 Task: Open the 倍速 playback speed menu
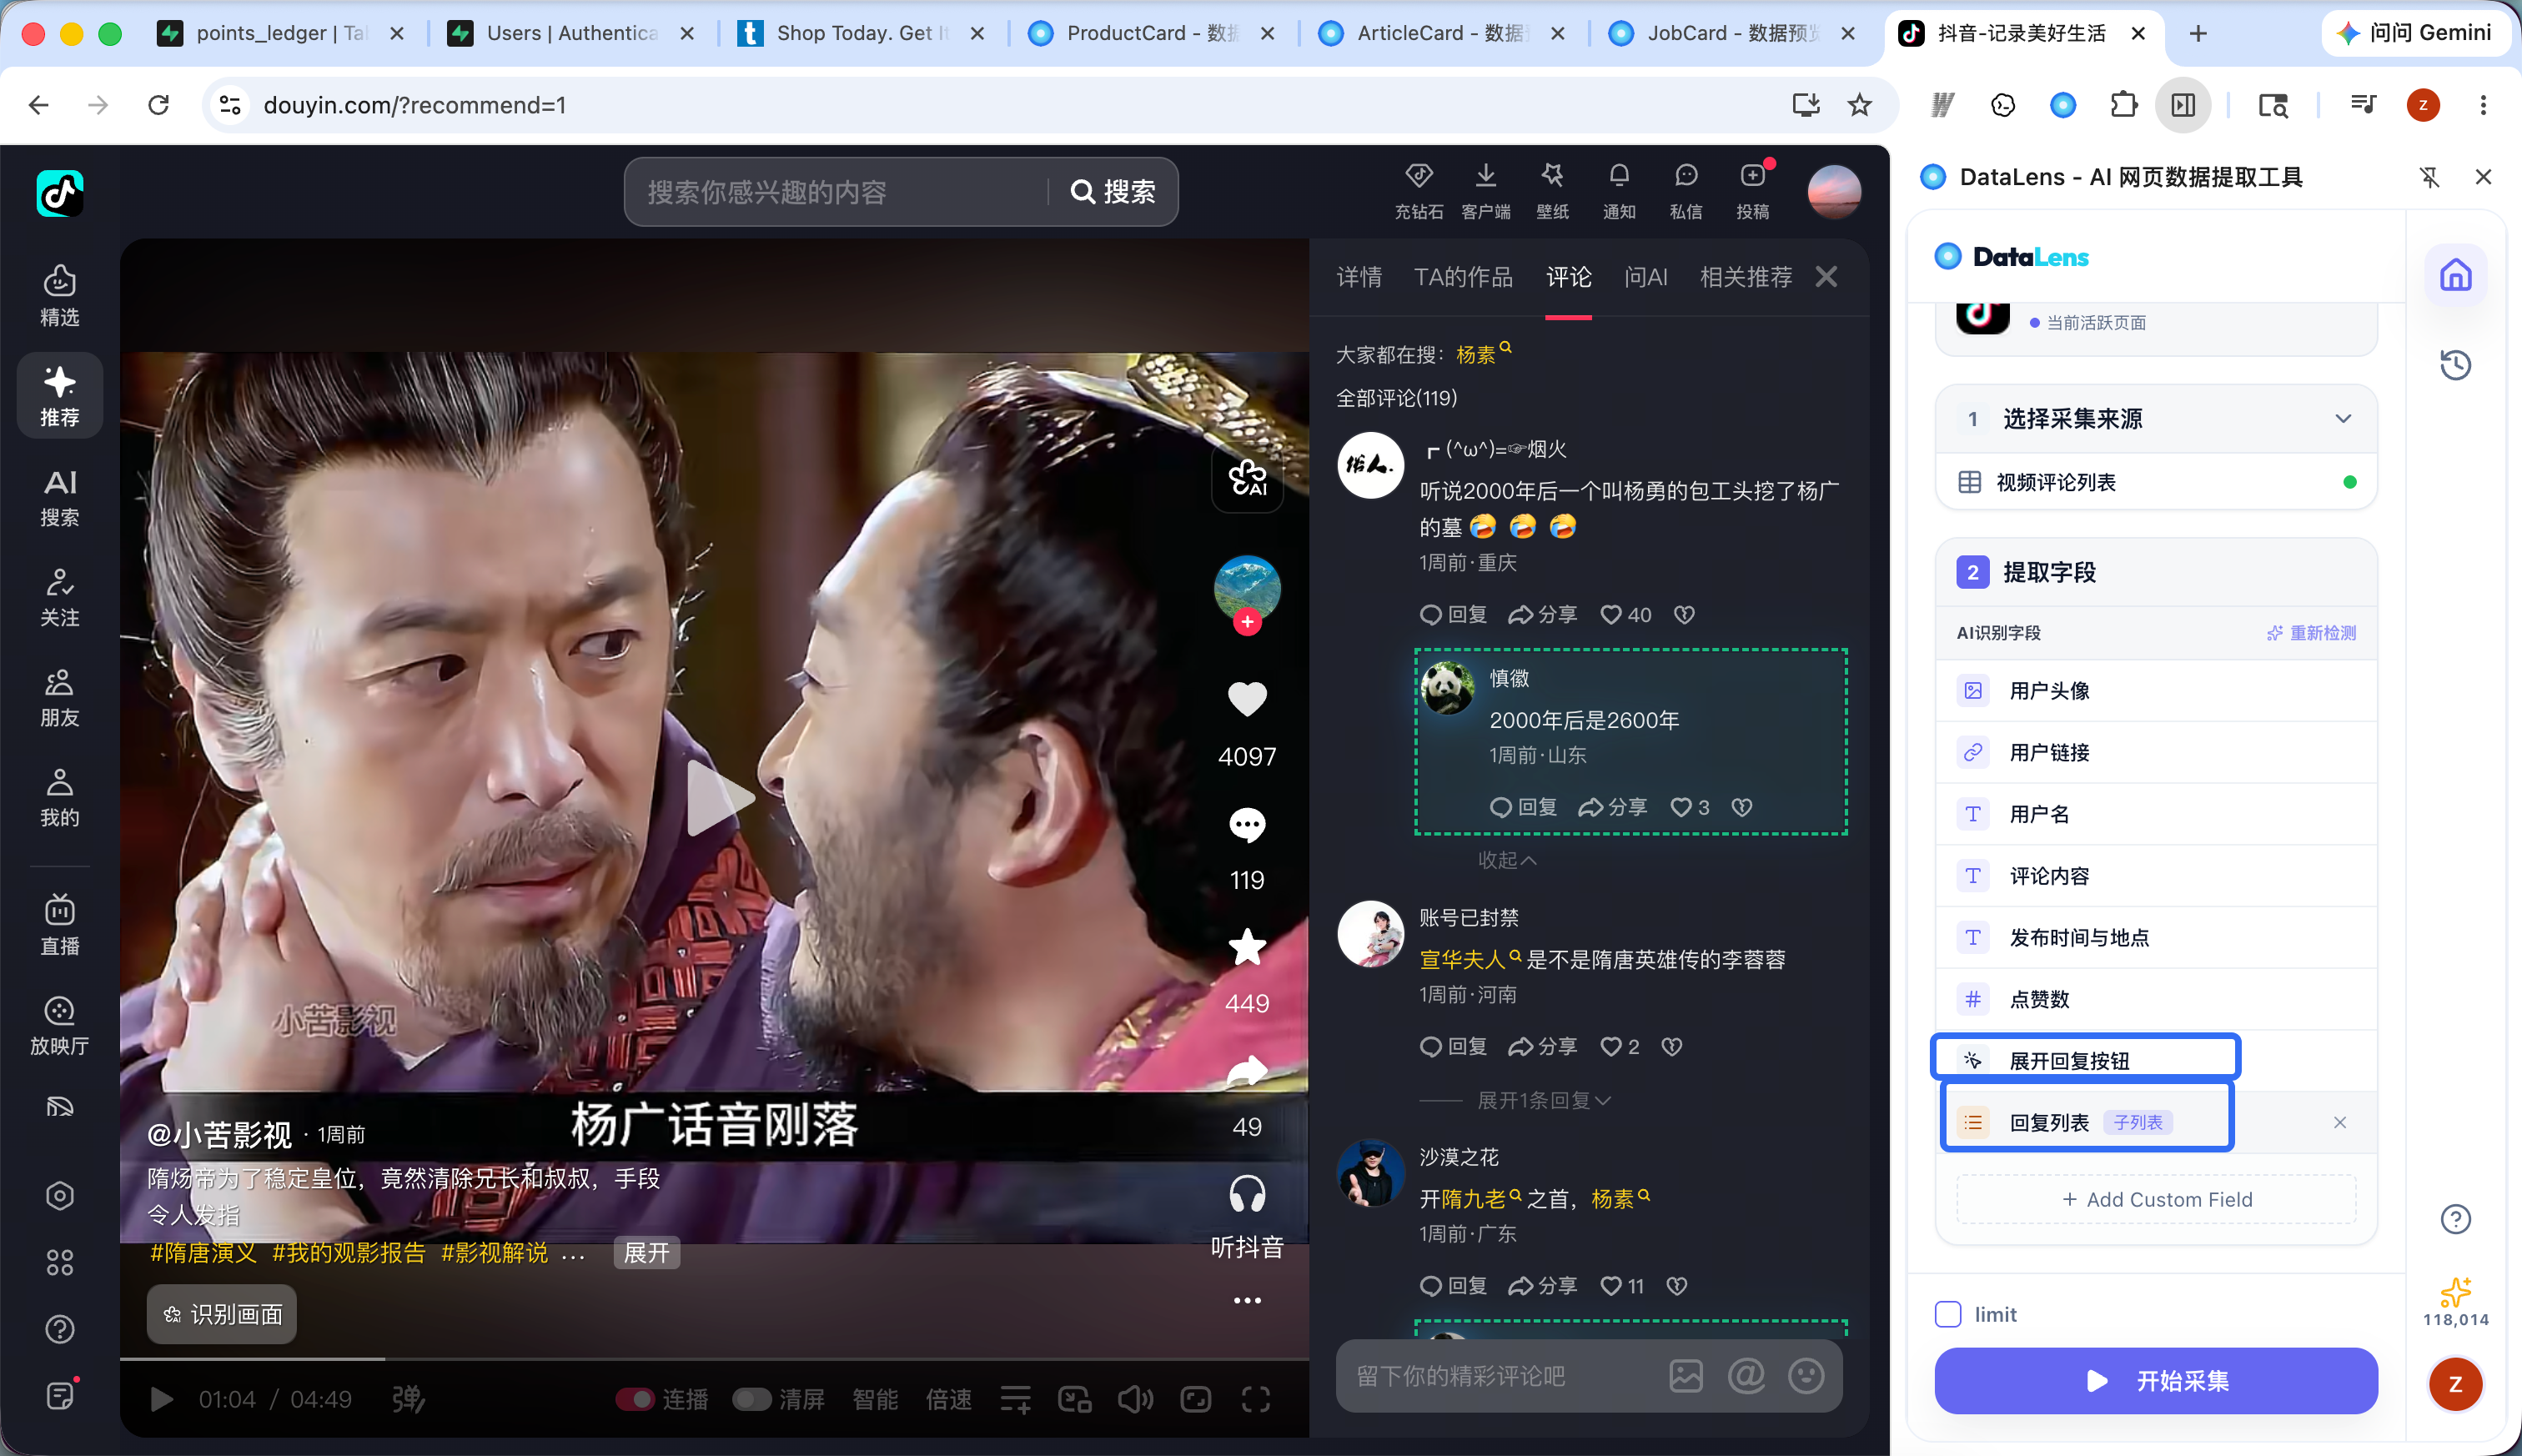click(x=948, y=1399)
